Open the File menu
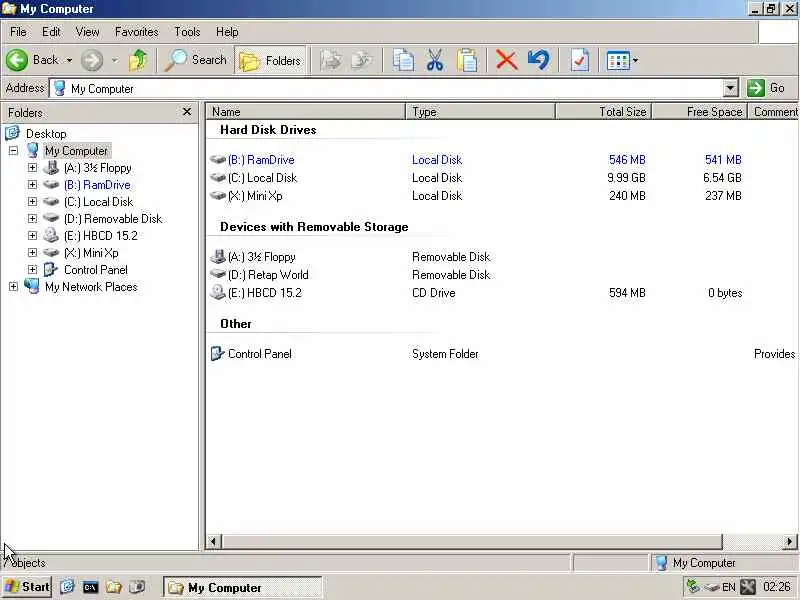 [18, 32]
